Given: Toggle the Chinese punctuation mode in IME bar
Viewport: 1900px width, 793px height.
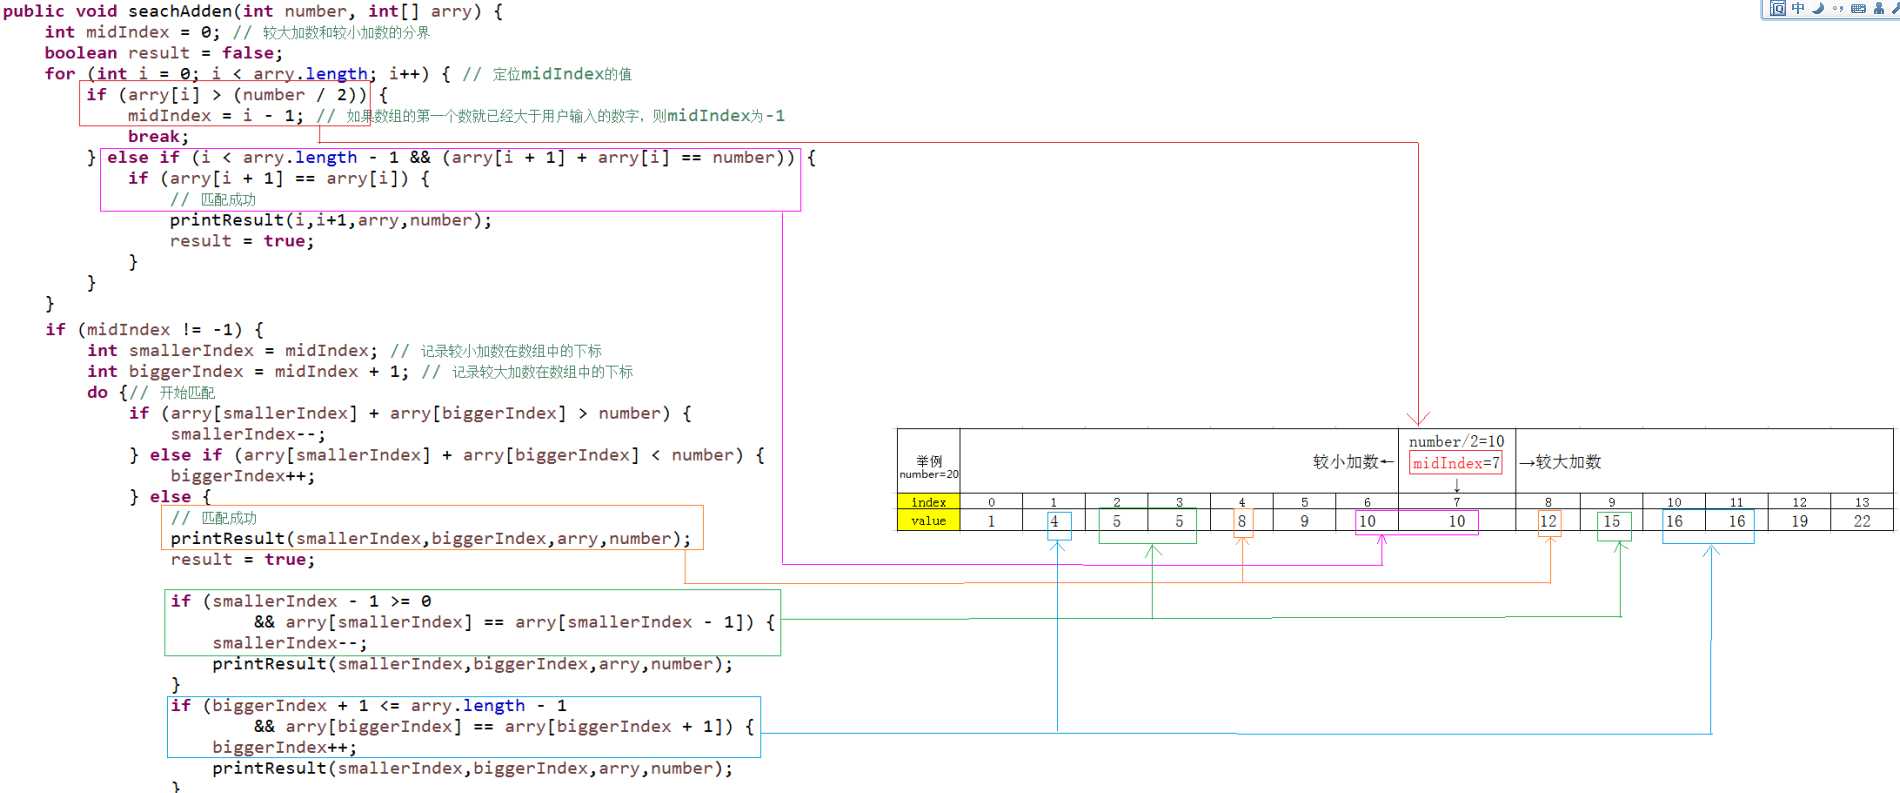Looking at the screenshot, I should [1838, 9].
